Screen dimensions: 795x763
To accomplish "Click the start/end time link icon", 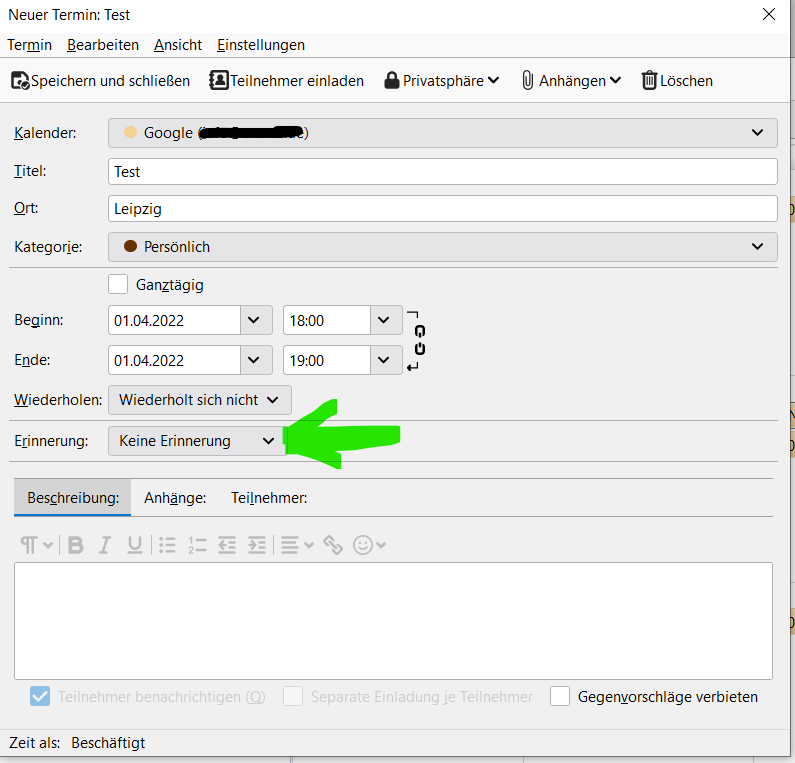I will tap(420, 340).
